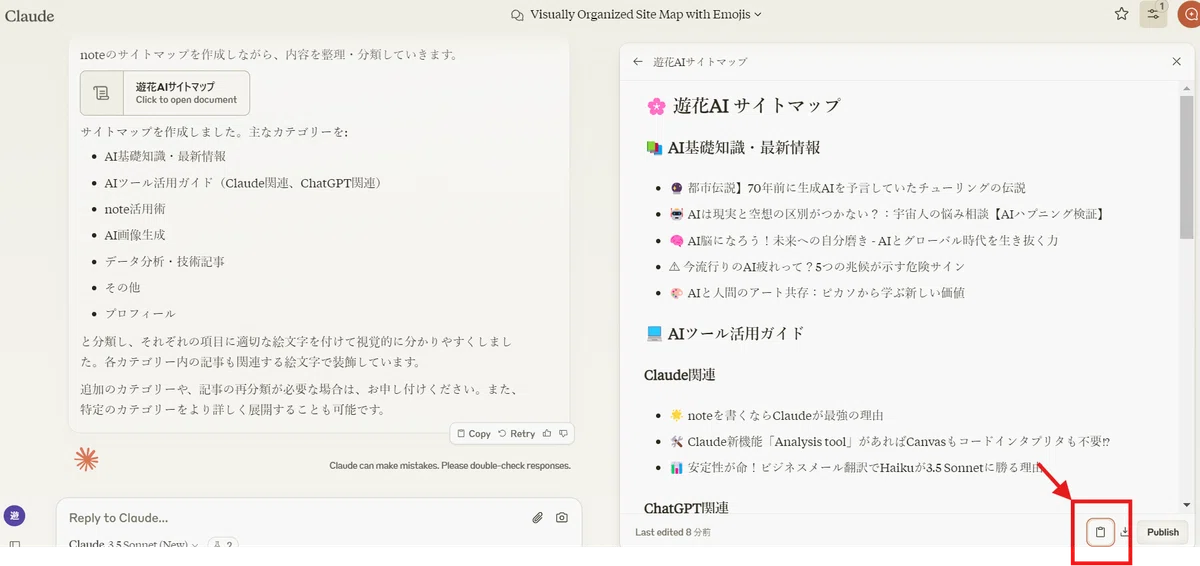Click chat bullet 'AI画像生成'

pos(135,235)
